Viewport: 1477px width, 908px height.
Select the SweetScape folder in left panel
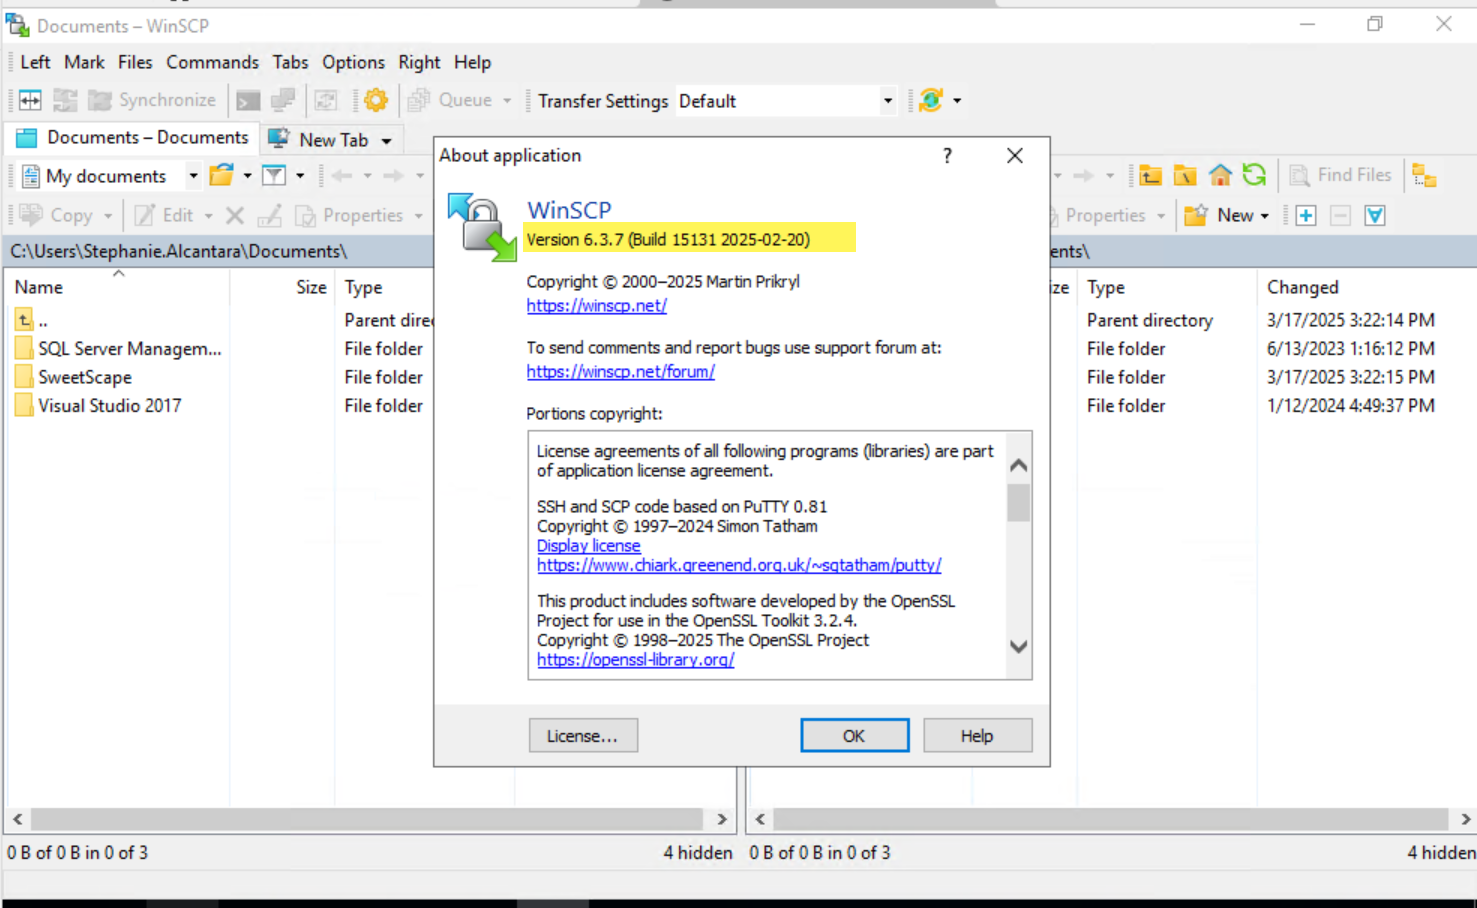coord(85,377)
